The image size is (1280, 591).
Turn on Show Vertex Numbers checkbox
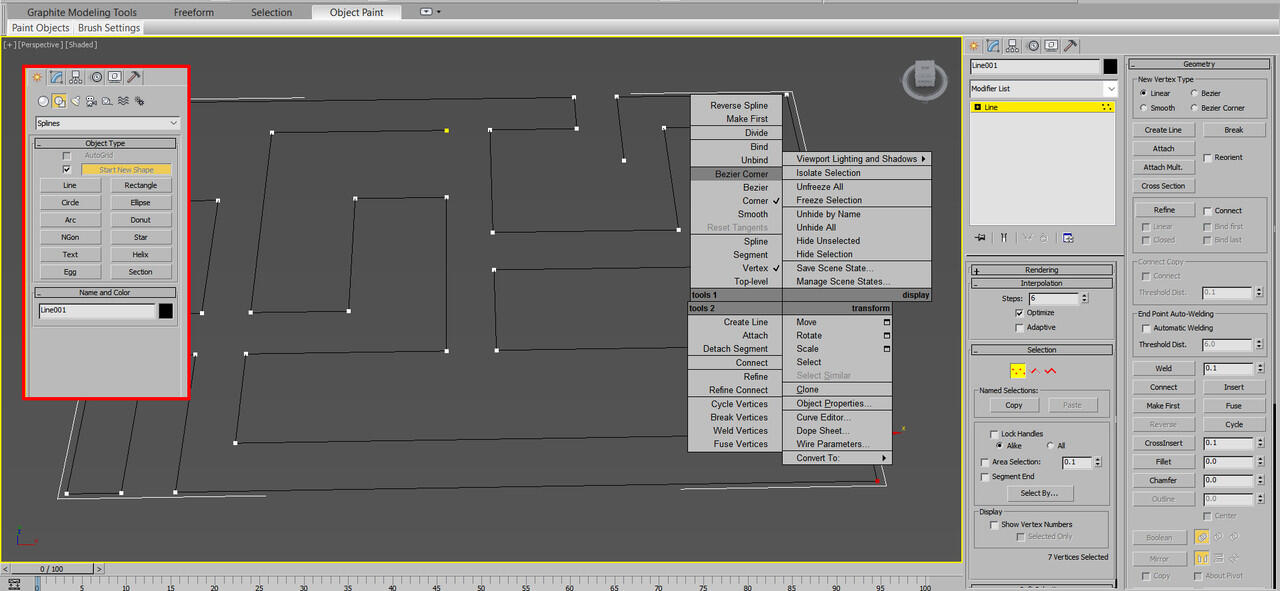click(x=994, y=524)
